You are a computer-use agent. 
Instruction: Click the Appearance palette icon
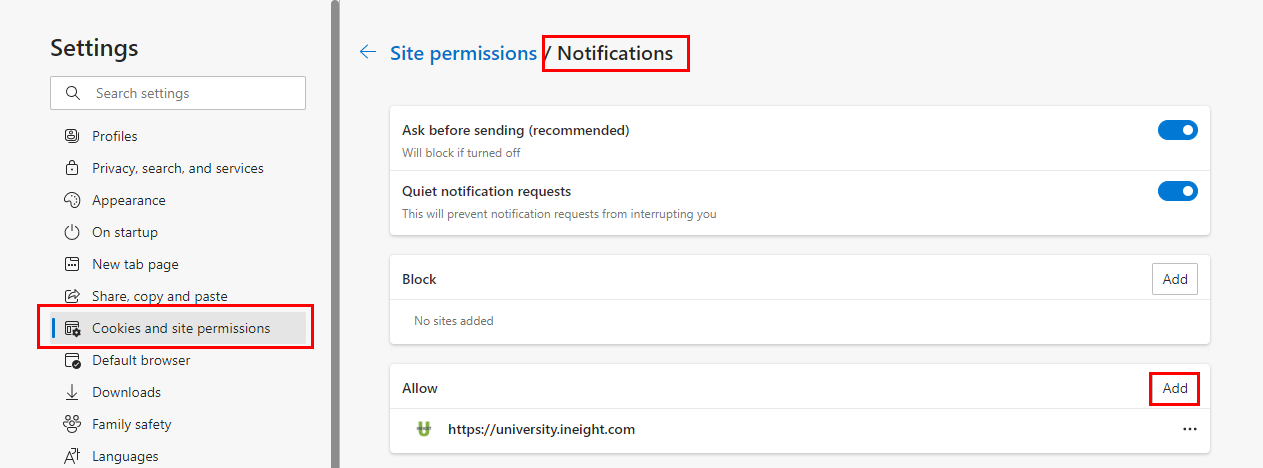[72, 200]
